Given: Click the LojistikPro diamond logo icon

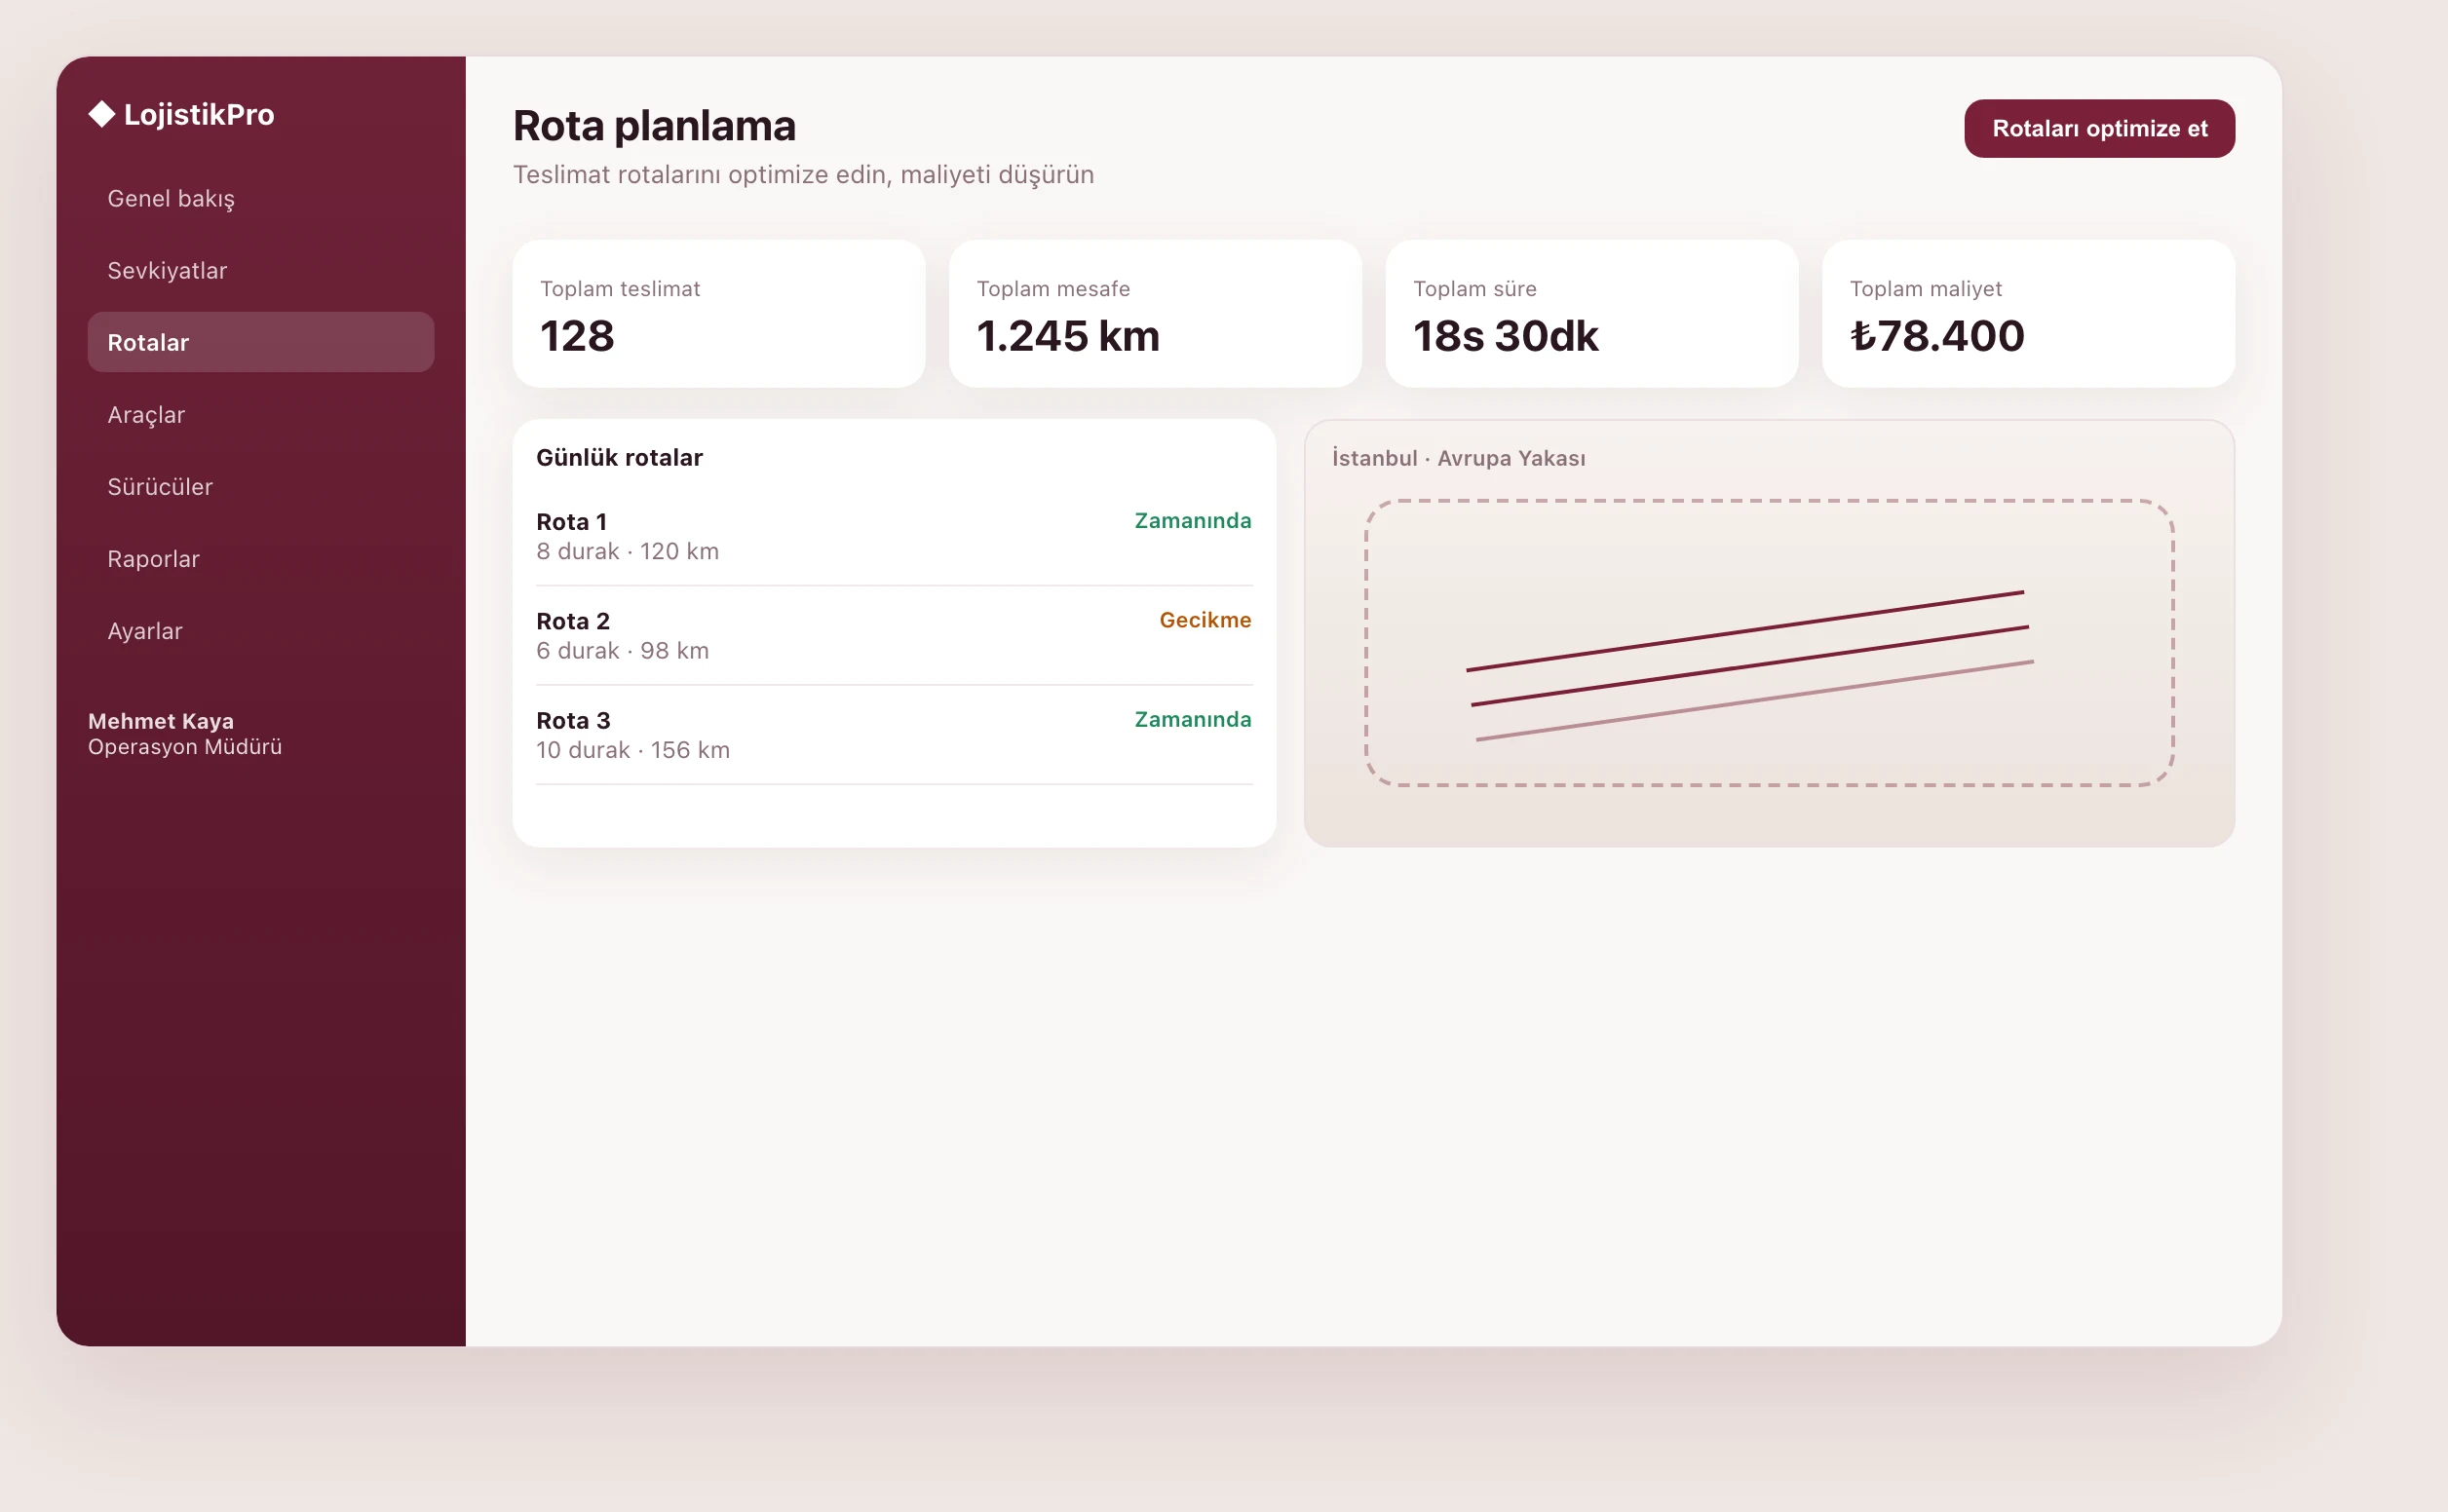Looking at the screenshot, I should coord(101,114).
